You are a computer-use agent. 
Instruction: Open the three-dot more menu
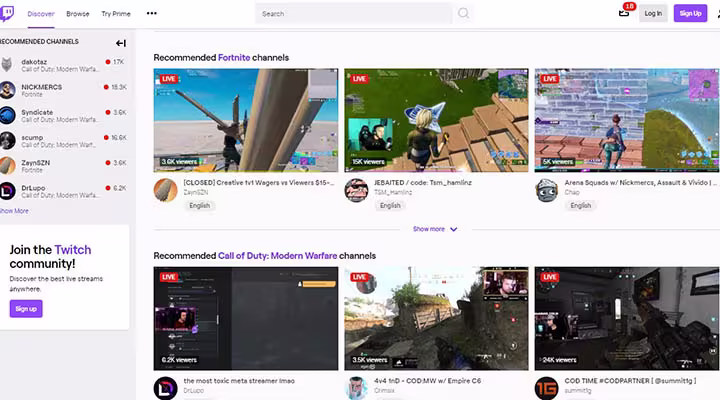pyautogui.click(x=152, y=13)
